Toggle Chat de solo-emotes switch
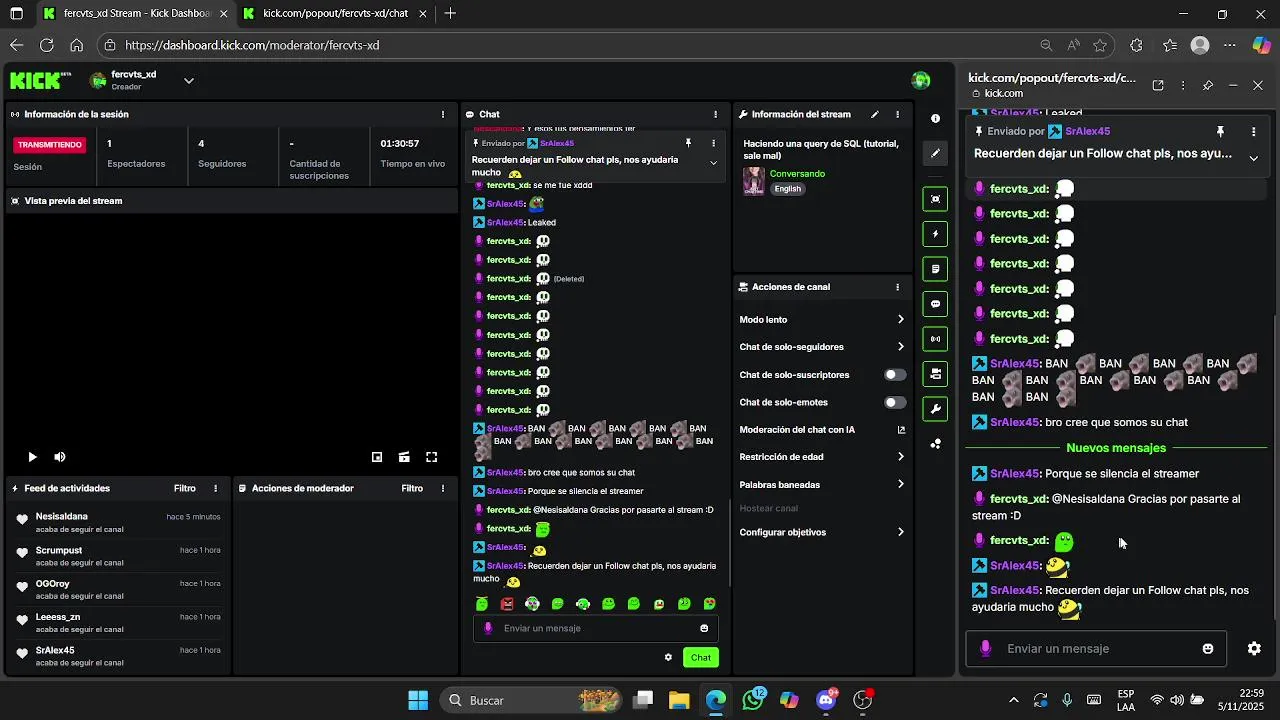This screenshot has height=720, width=1280. (x=895, y=402)
